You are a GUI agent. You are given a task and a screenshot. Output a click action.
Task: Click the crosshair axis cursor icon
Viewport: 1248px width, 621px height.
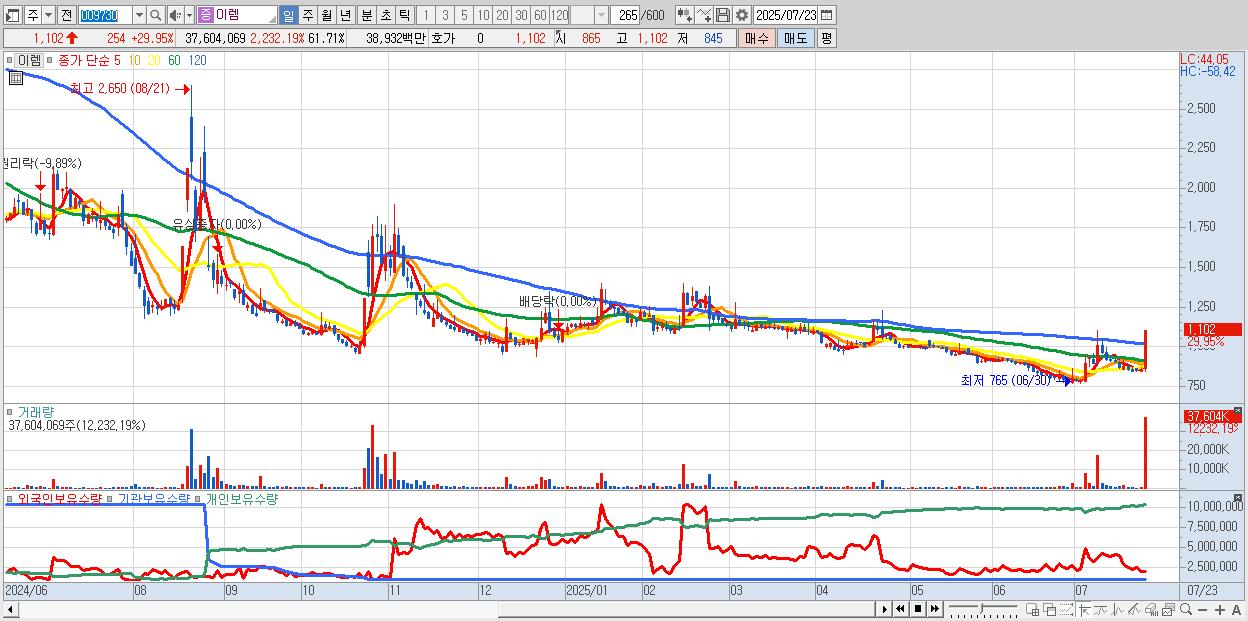[x=1085, y=609]
